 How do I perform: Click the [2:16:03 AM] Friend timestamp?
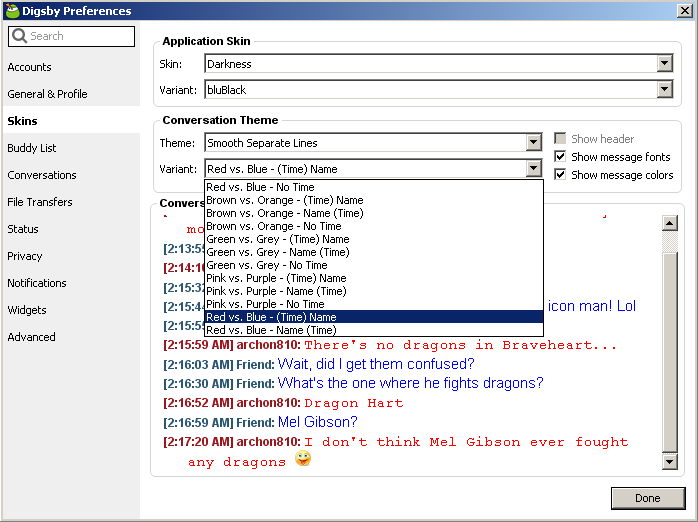(219, 364)
